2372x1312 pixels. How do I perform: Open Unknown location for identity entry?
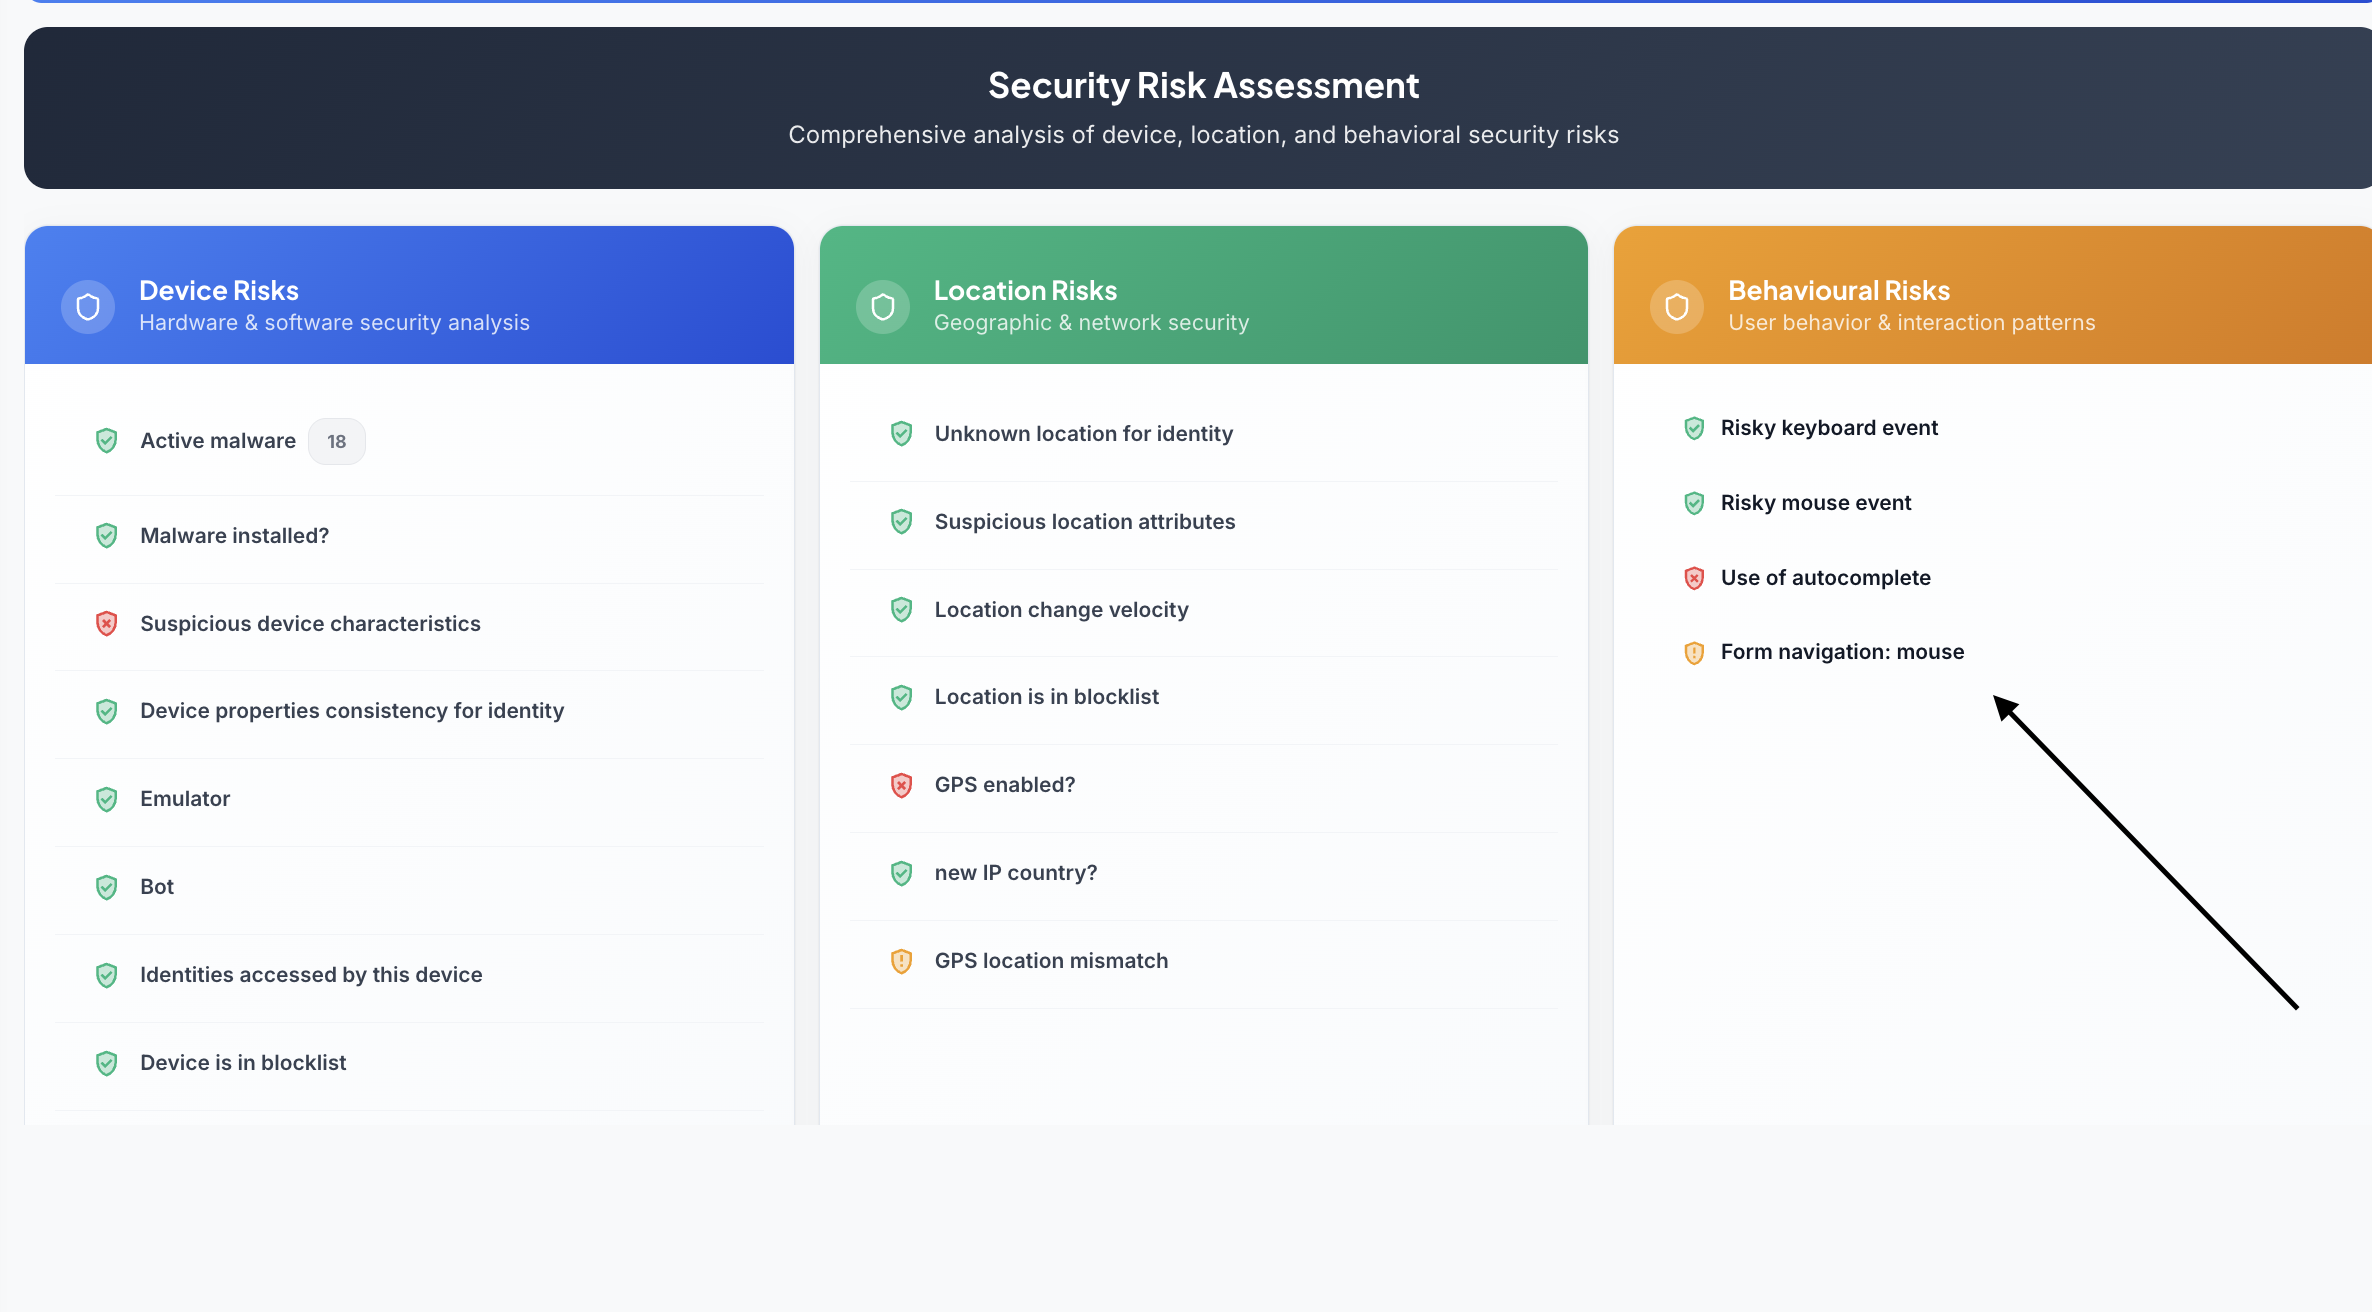click(x=1204, y=434)
